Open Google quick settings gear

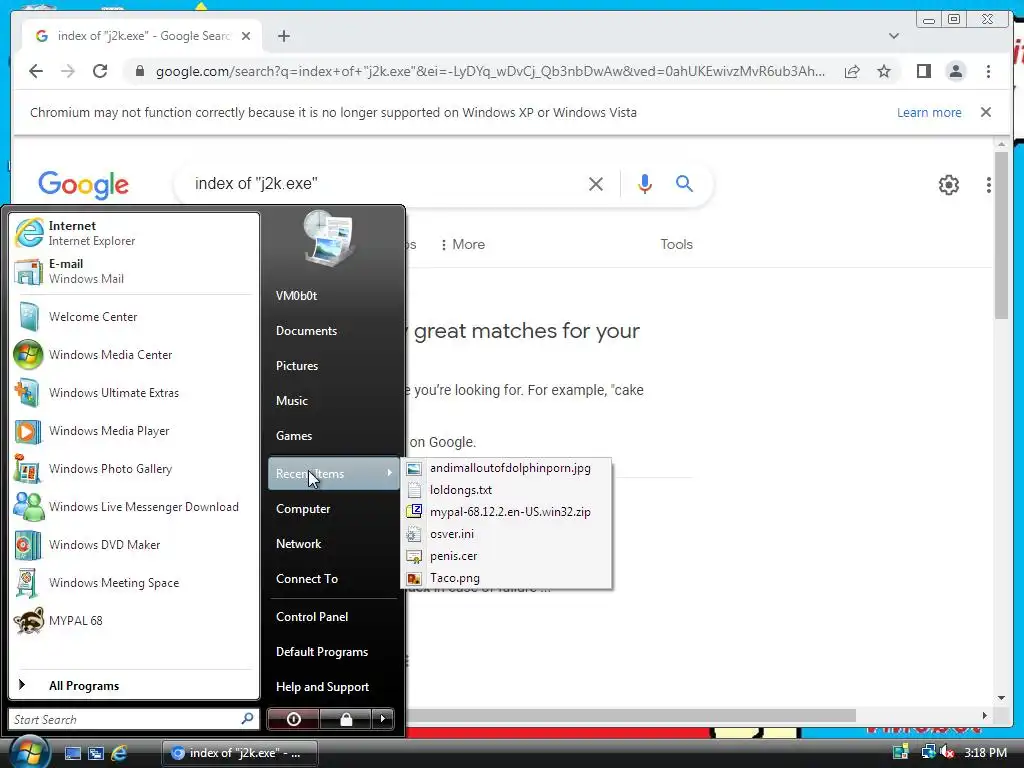[949, 185]
